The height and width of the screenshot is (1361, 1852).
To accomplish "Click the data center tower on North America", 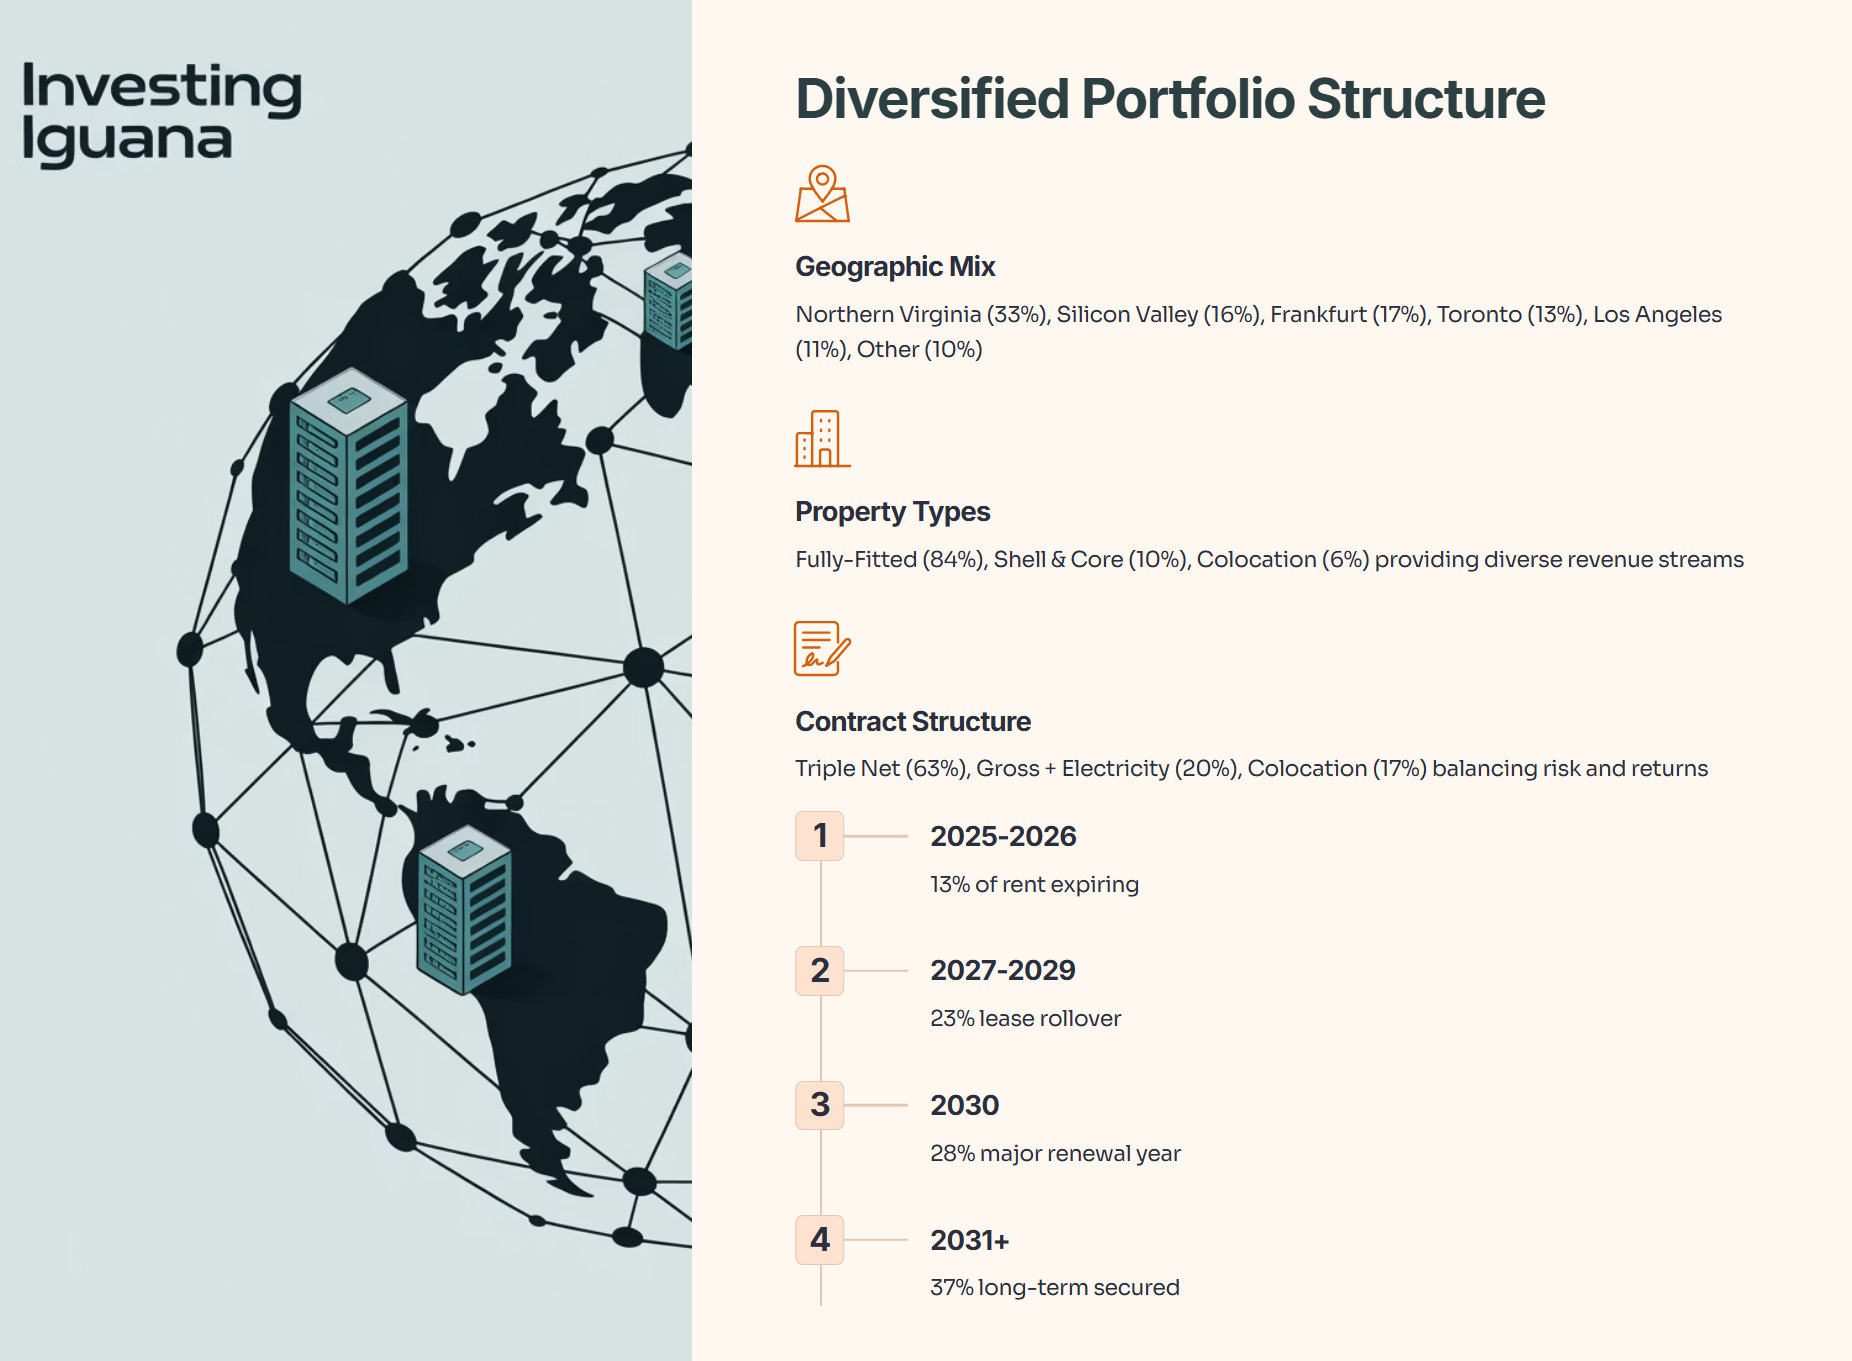I will click(x=348, y=485).
